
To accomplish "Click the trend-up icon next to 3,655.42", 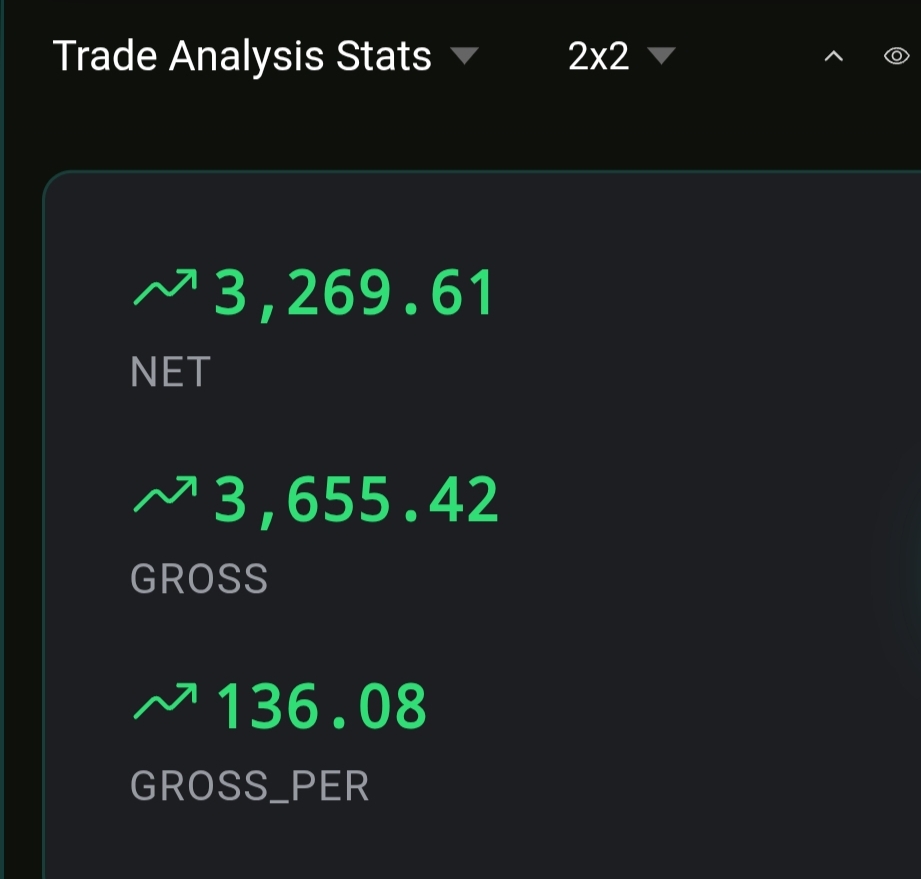I will point(165,498).
